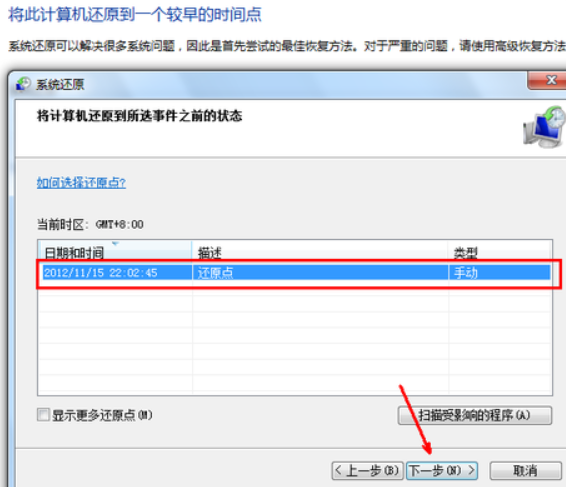
Task: Proceed with 下一步 button
Action: [x=442, y=470]
